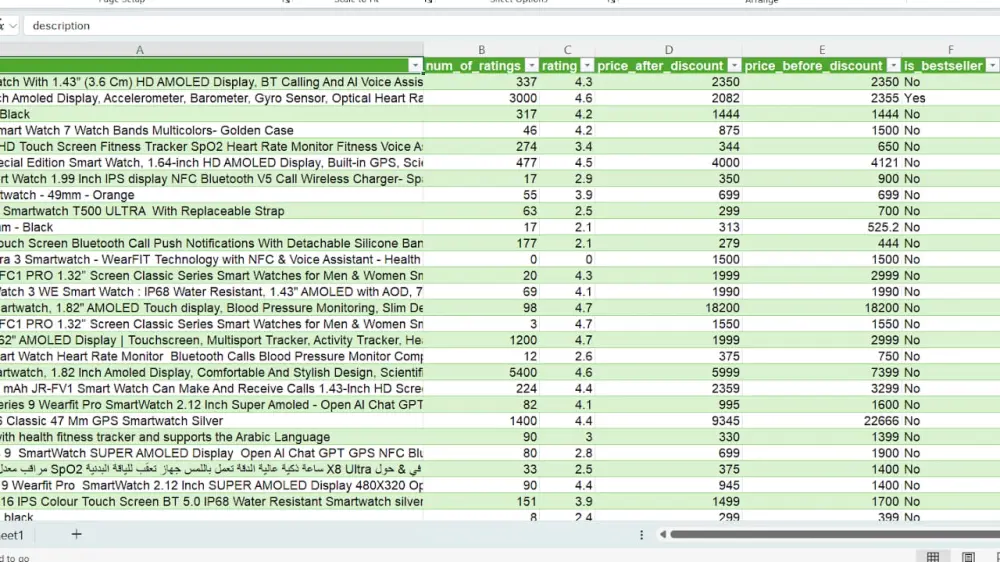The height and width of the screenshot is (562, 1000).
Task: Select column E header
Action: 821,50
